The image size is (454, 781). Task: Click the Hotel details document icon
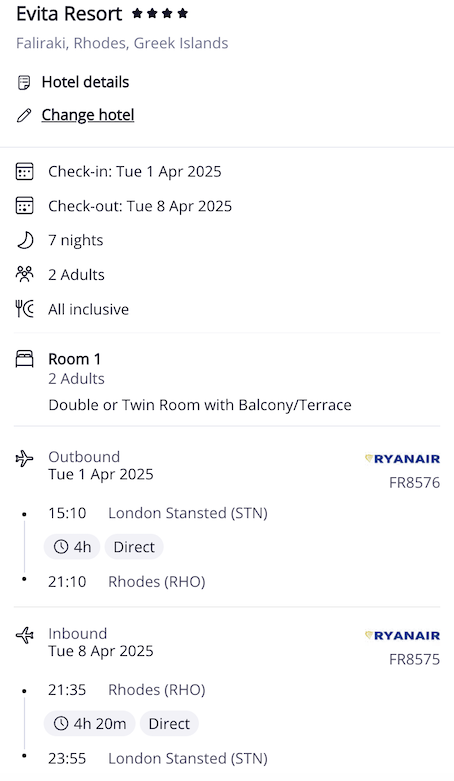[x=24, y=82]
